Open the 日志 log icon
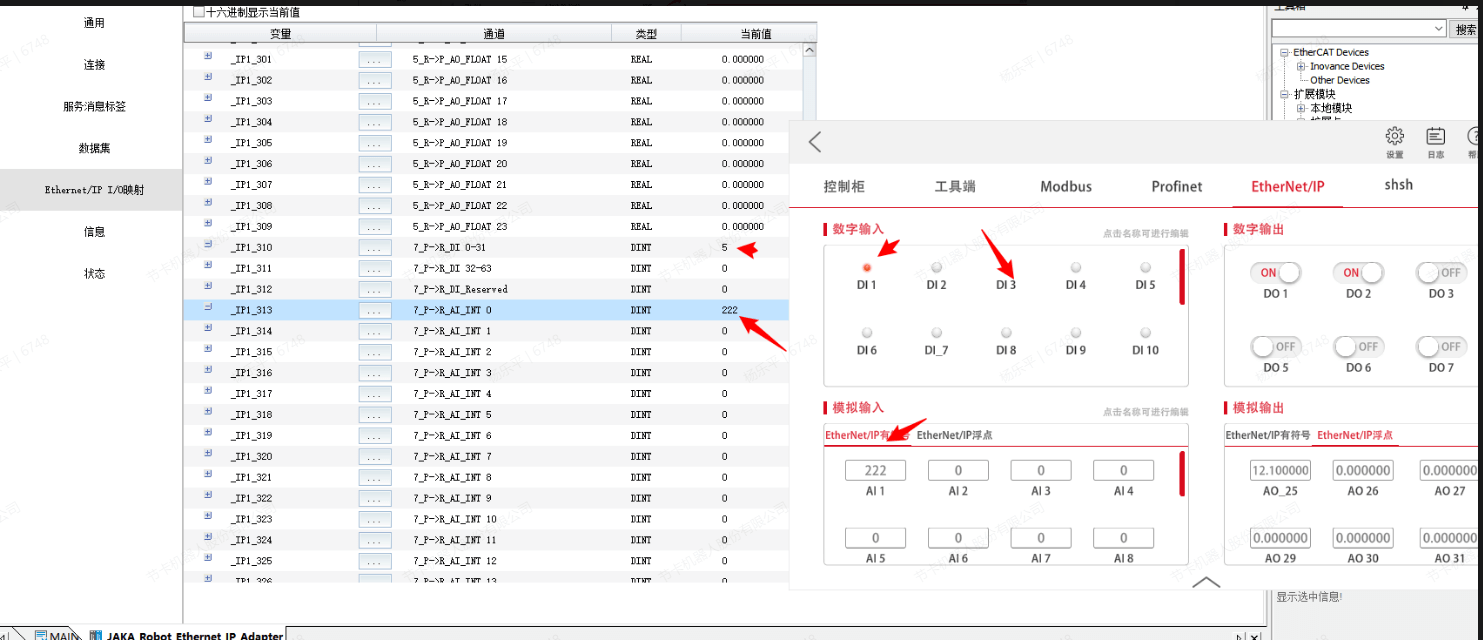1483x640 pixels. click(x=1435, y=137)
